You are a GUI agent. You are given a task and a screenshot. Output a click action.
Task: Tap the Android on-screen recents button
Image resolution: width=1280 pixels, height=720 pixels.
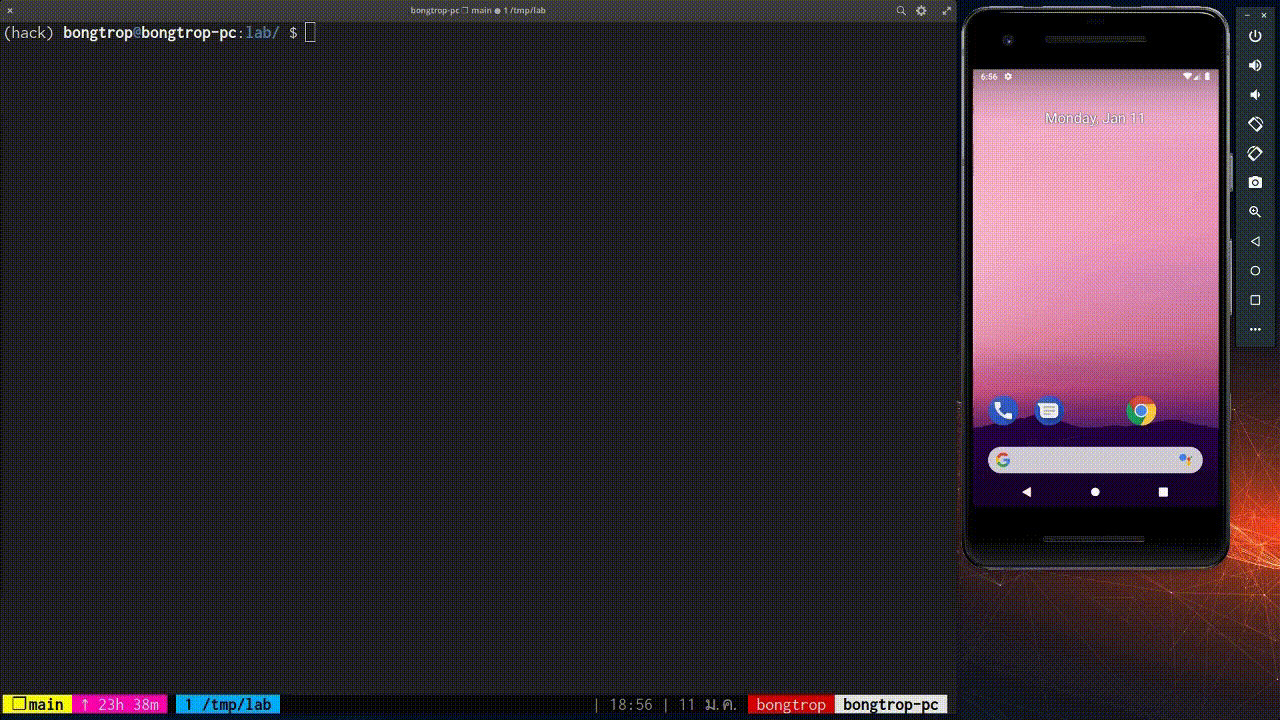pos(1163,492)
